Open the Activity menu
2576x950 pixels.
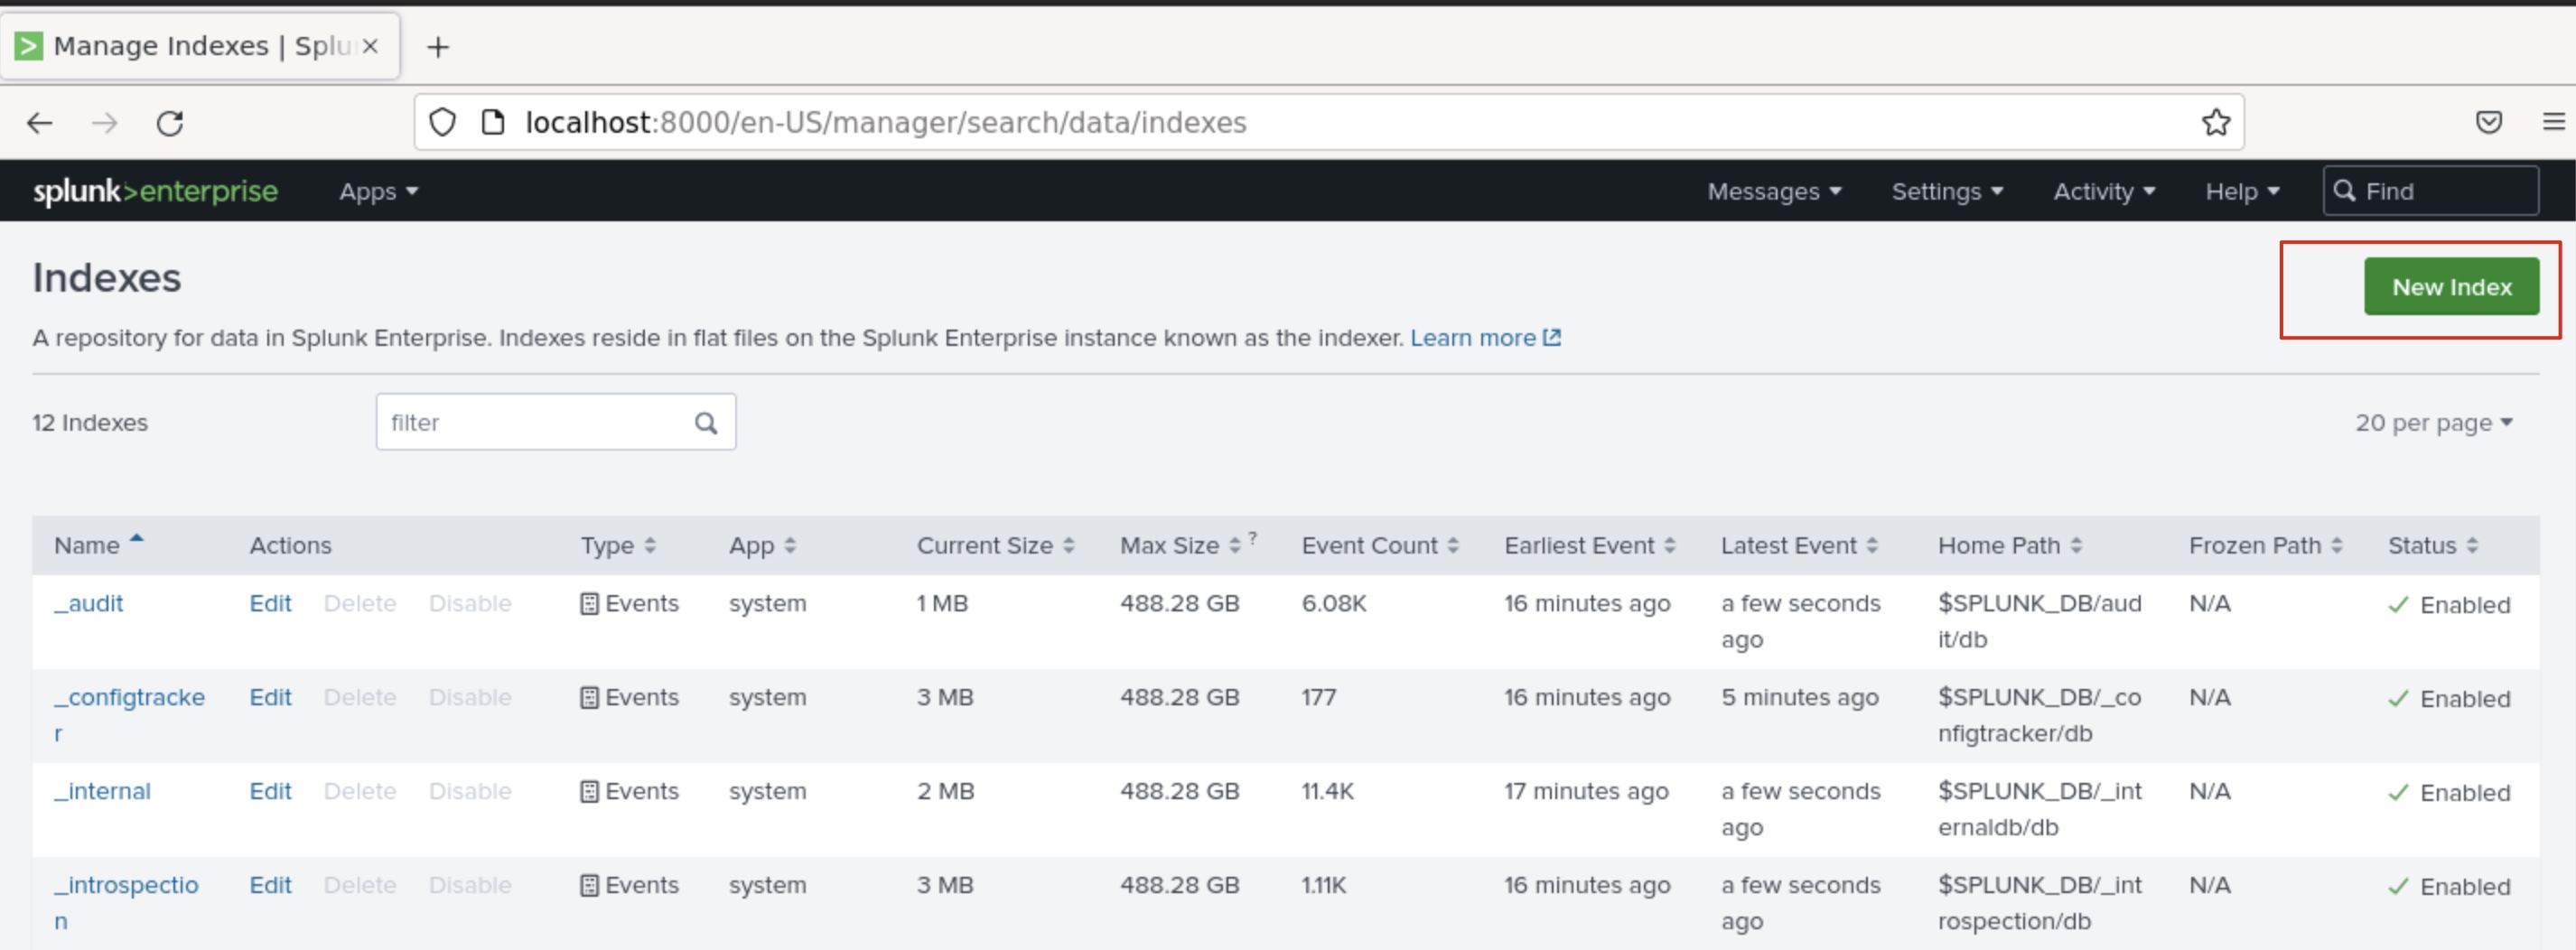(x=2104, y=192)
